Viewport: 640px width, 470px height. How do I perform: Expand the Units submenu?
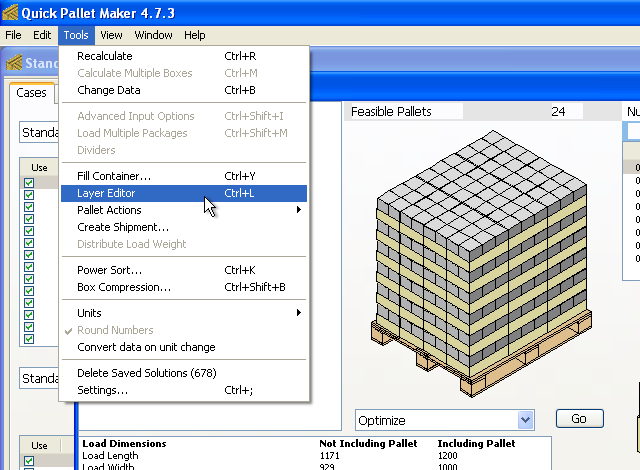click(184, 313)
